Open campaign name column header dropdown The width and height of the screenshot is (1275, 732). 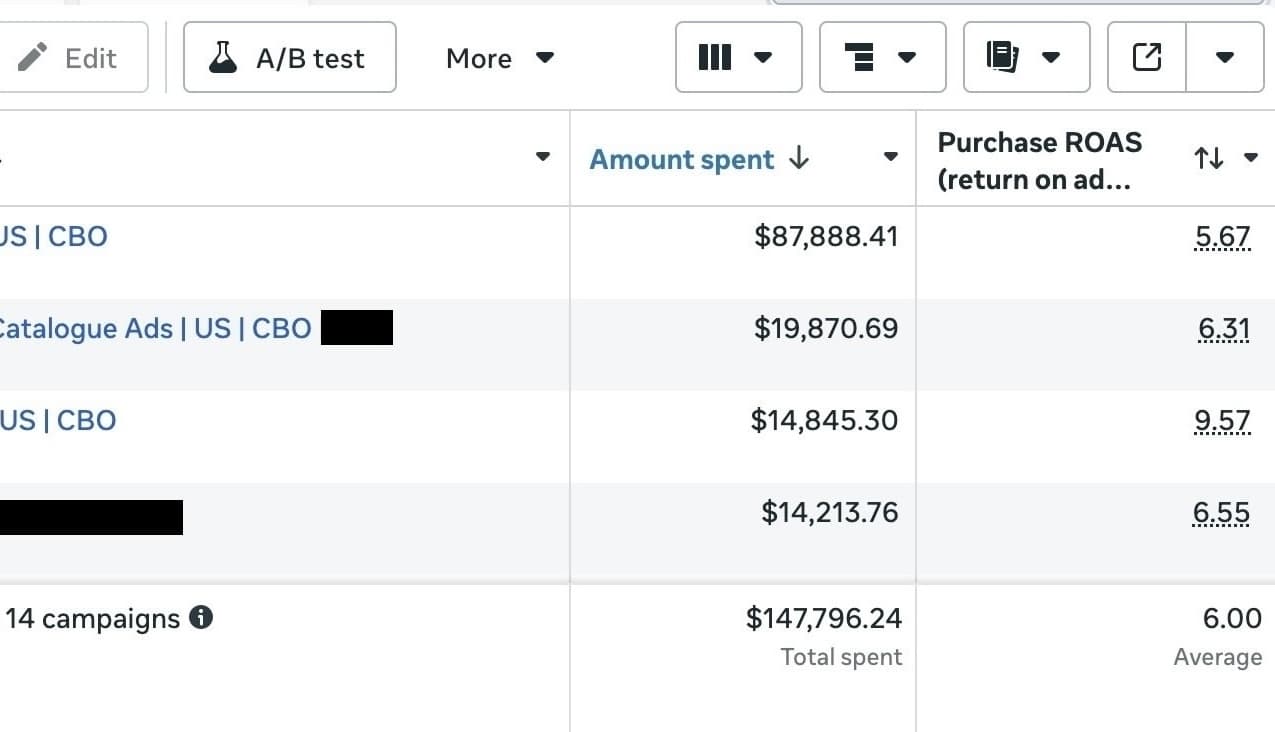543,157
